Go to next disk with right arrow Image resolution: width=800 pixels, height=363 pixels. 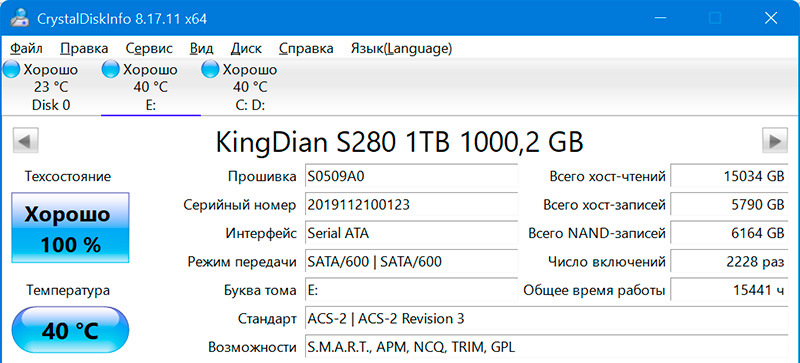(775, 140)
